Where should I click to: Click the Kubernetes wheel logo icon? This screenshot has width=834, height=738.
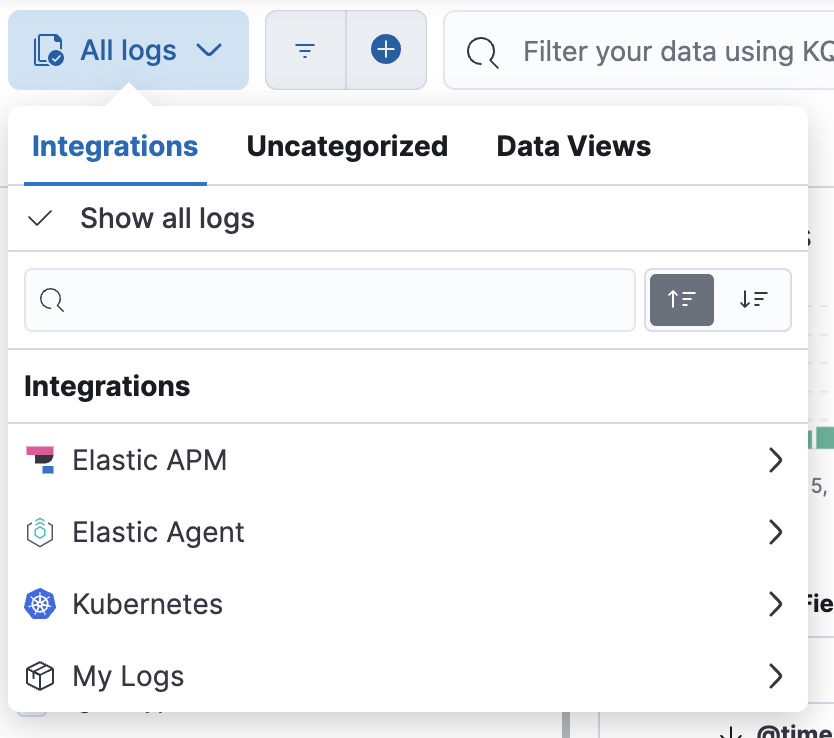pos(40,604)
